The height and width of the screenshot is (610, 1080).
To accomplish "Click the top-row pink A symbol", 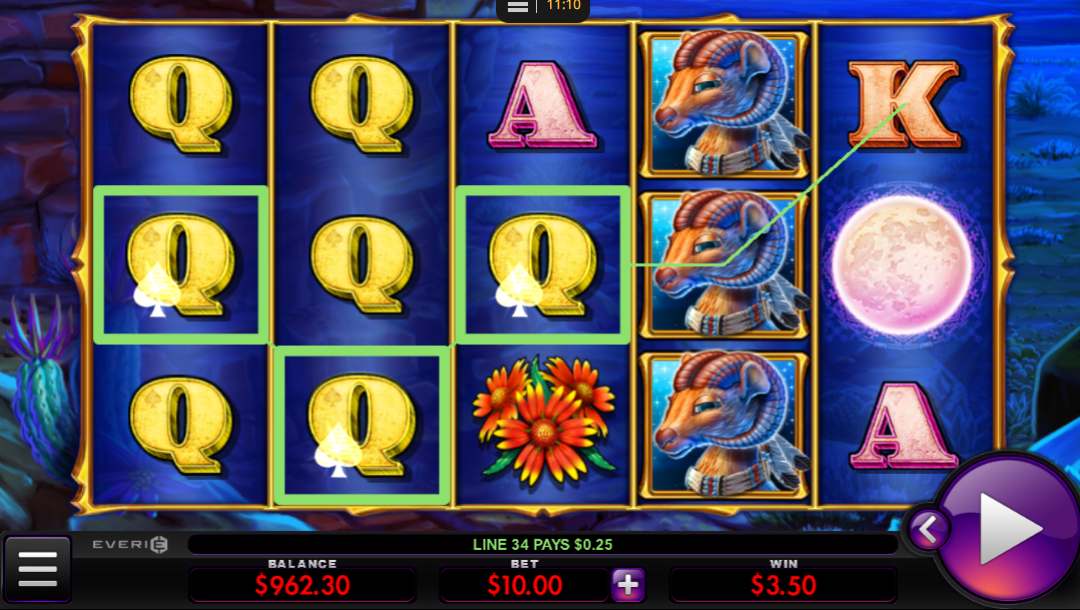I will click(x=541, y=104).
